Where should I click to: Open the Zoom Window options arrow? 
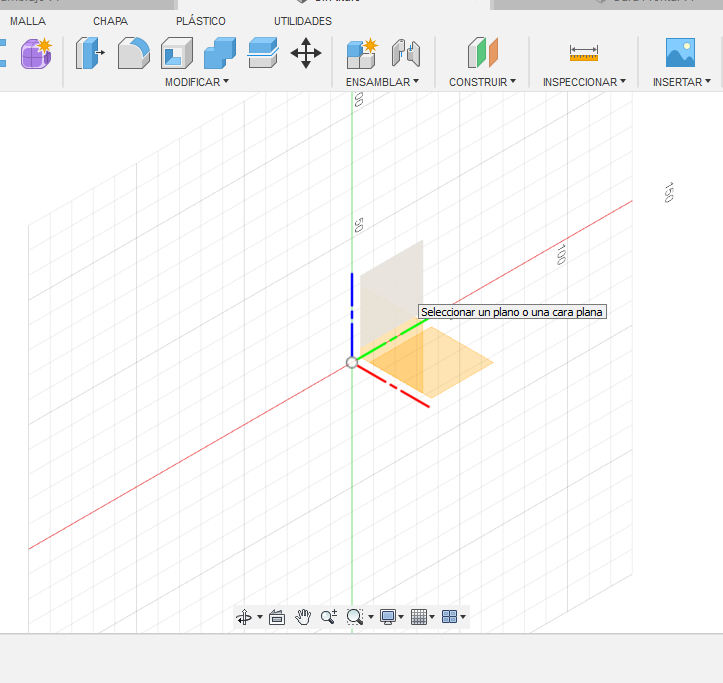point(371,617)
